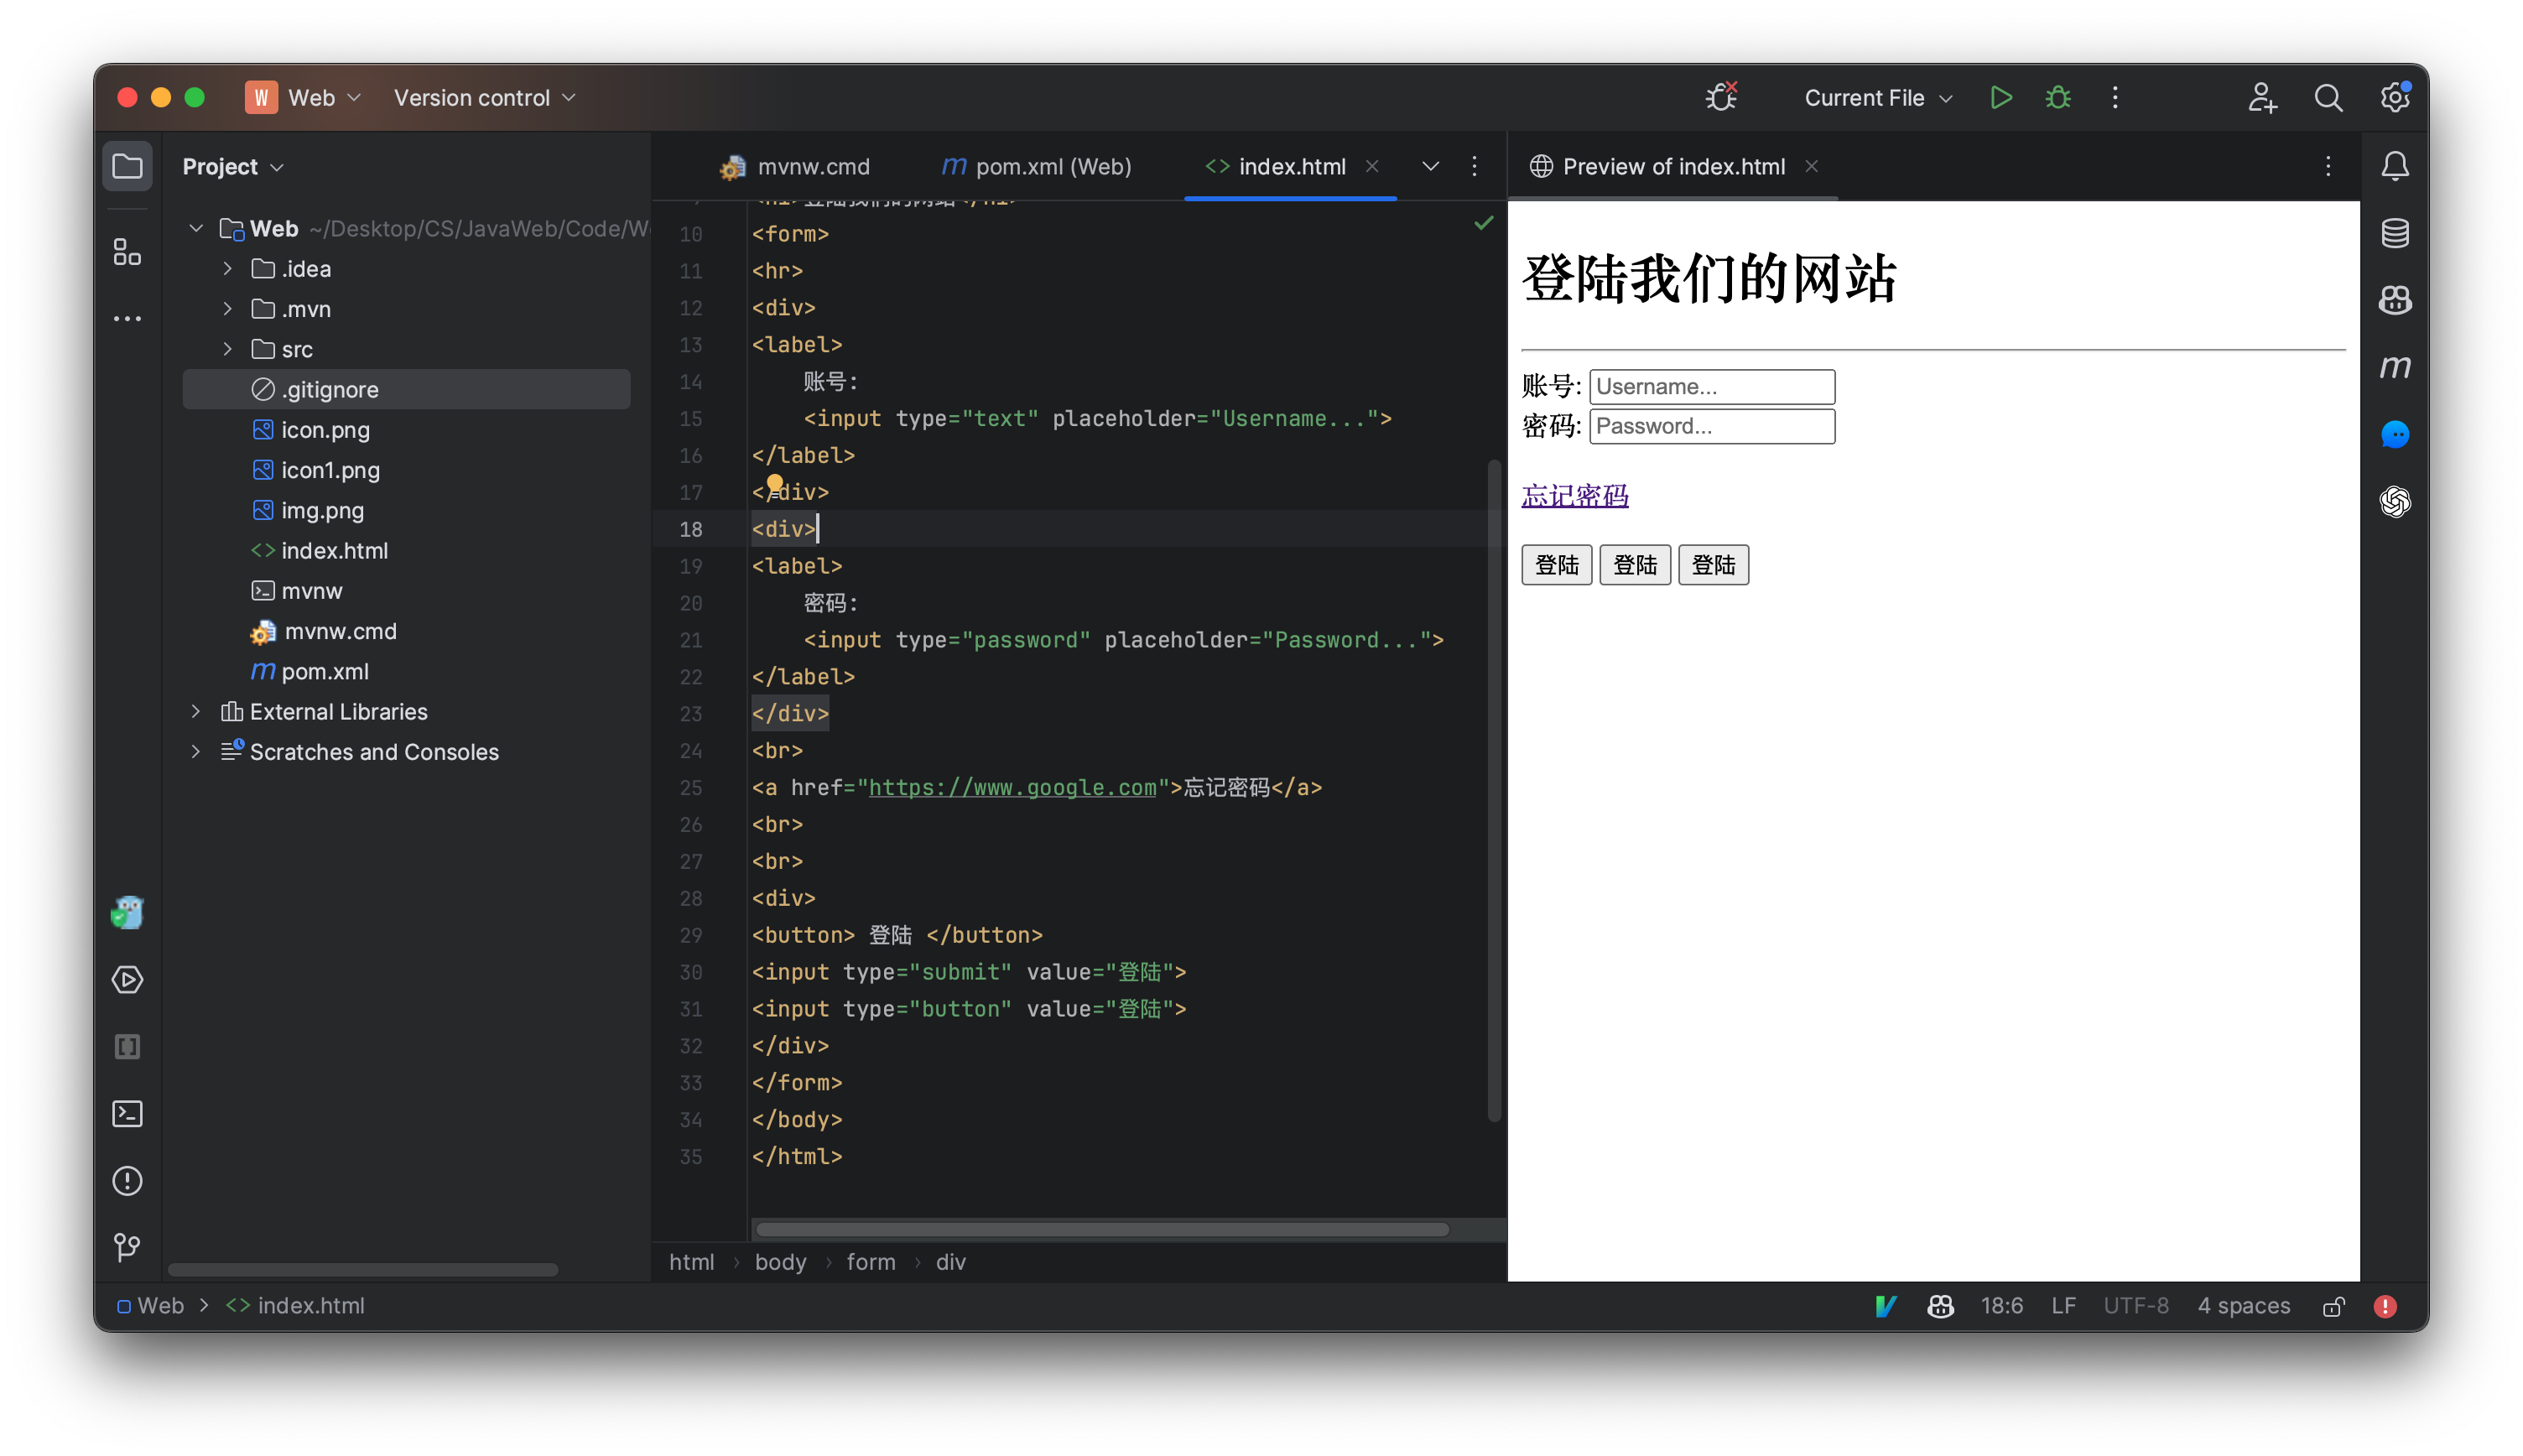
Task: Select pom.xml in project tree
Action: point(324,671)
